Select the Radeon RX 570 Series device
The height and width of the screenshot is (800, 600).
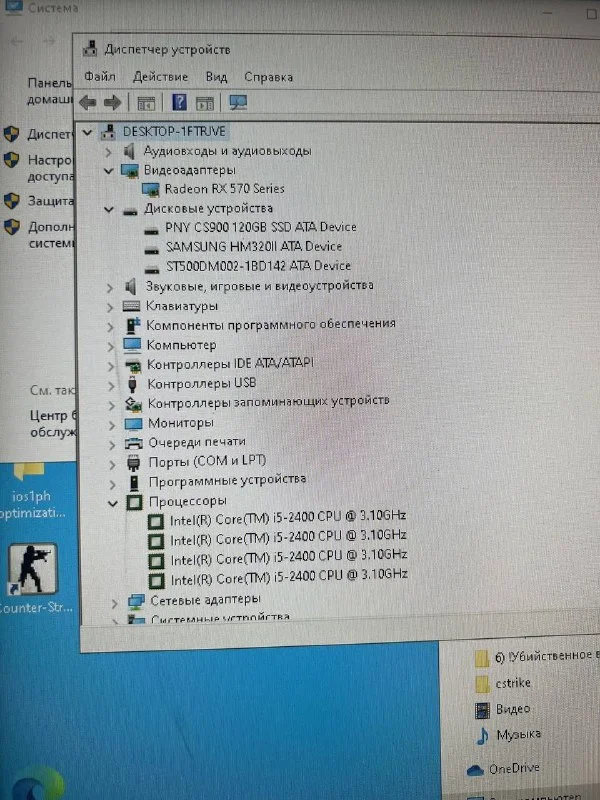click(224, 188)
